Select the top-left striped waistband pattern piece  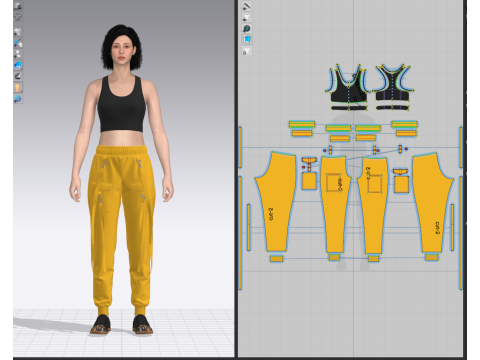click(x=302, y=125)
